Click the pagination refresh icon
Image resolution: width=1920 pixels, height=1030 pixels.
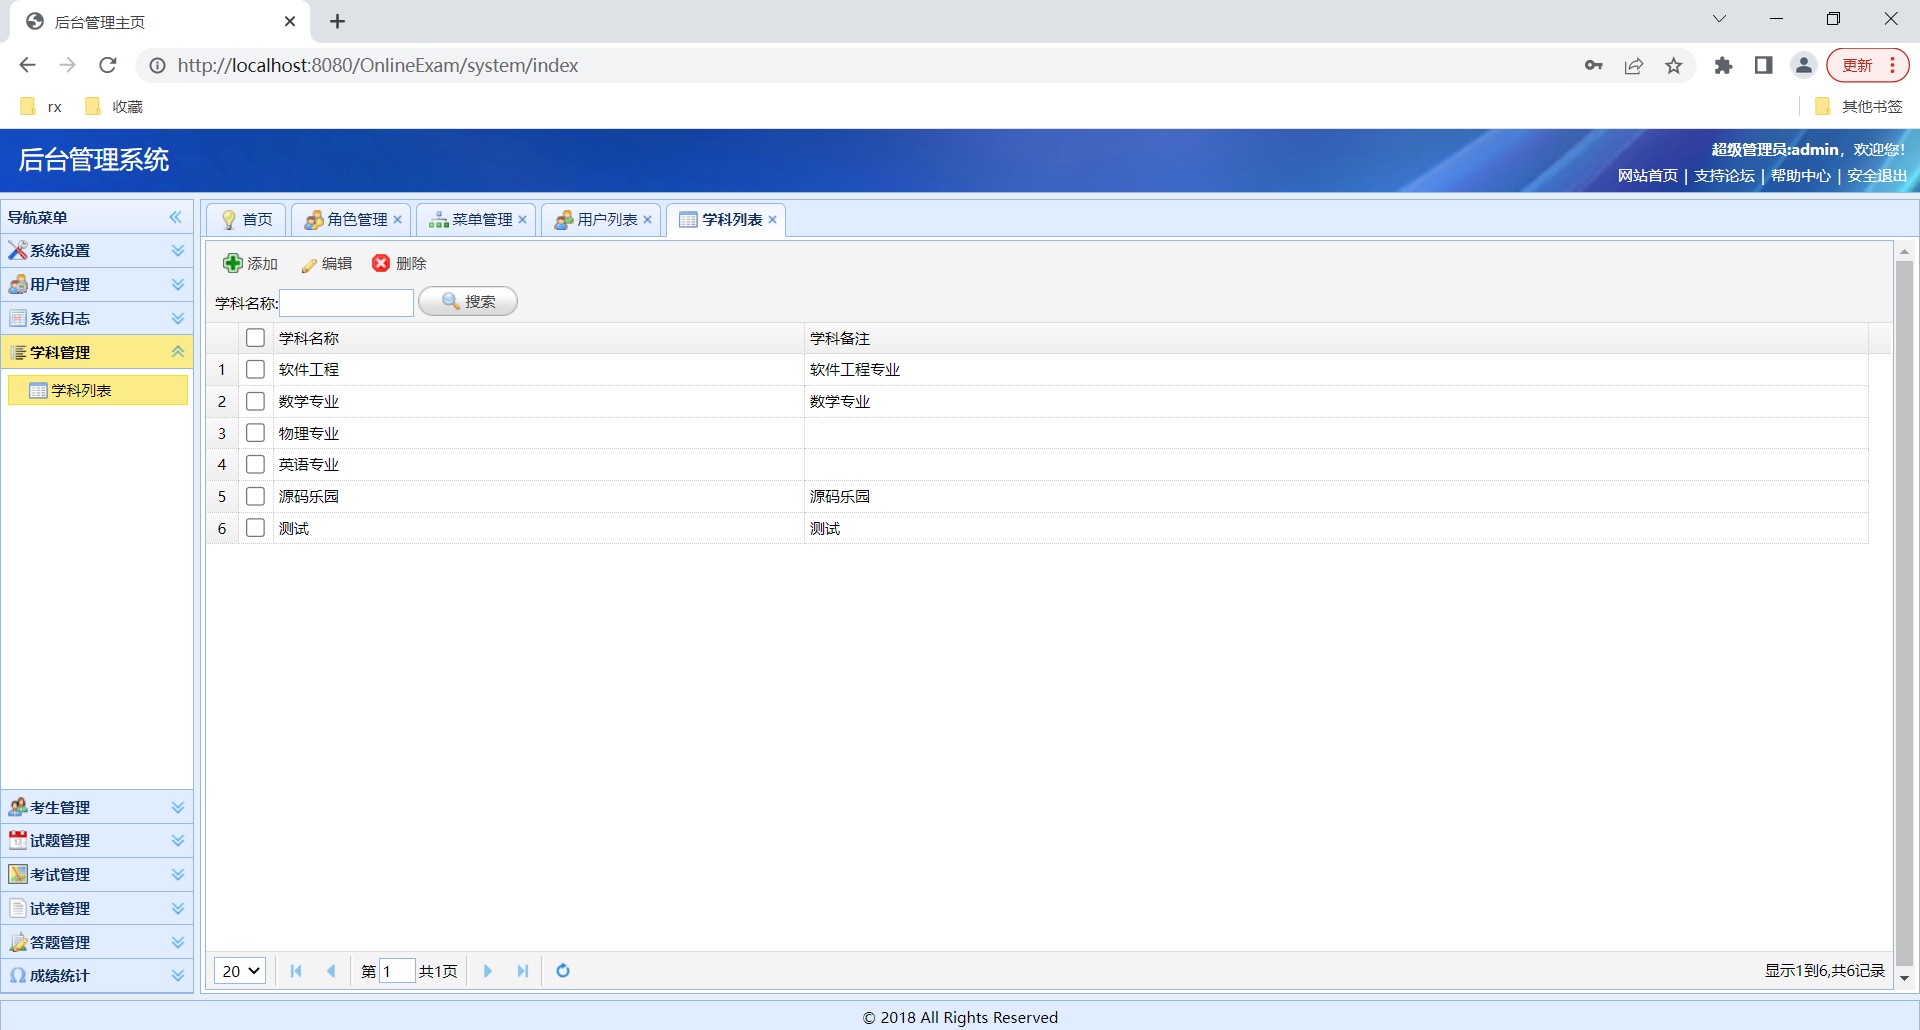click(x=563, y=971)
